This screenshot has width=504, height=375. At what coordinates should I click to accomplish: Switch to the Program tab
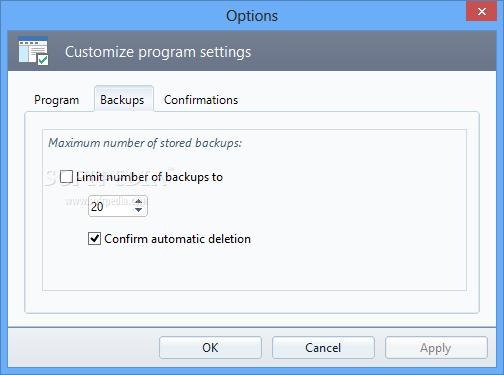point(57,100)
